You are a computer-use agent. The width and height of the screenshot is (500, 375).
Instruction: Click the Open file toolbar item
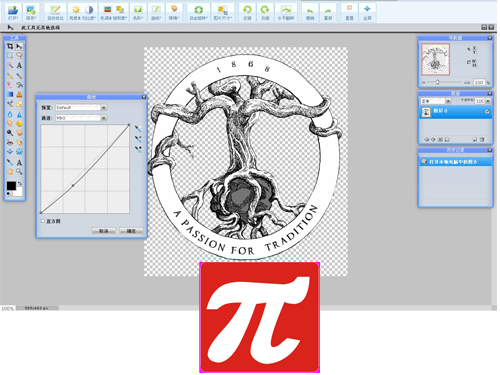pos(13,13)
